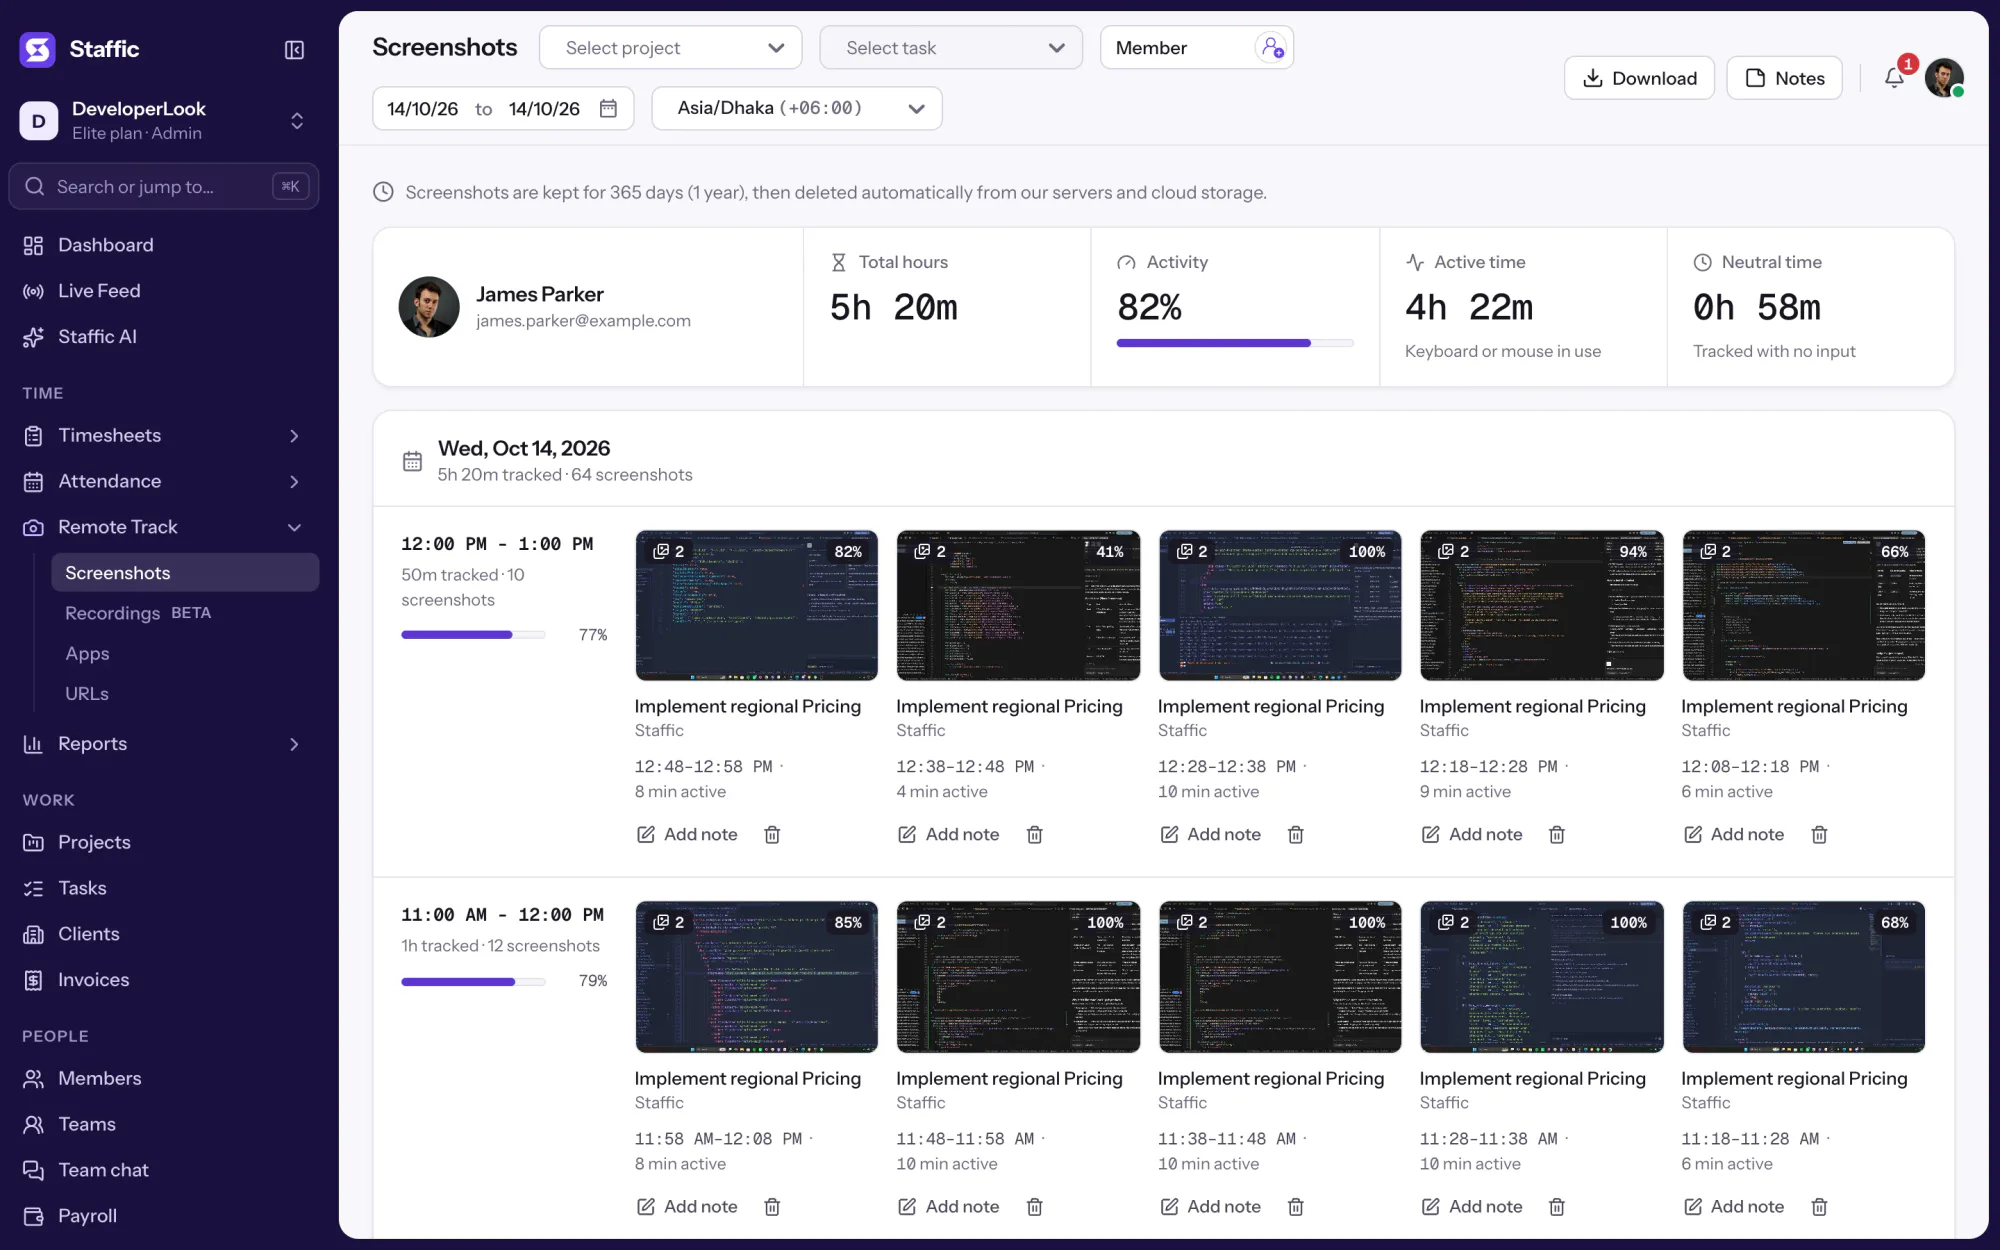Open the Dashboard page
Screen dimensions: 2000x1250
point(162,245)
